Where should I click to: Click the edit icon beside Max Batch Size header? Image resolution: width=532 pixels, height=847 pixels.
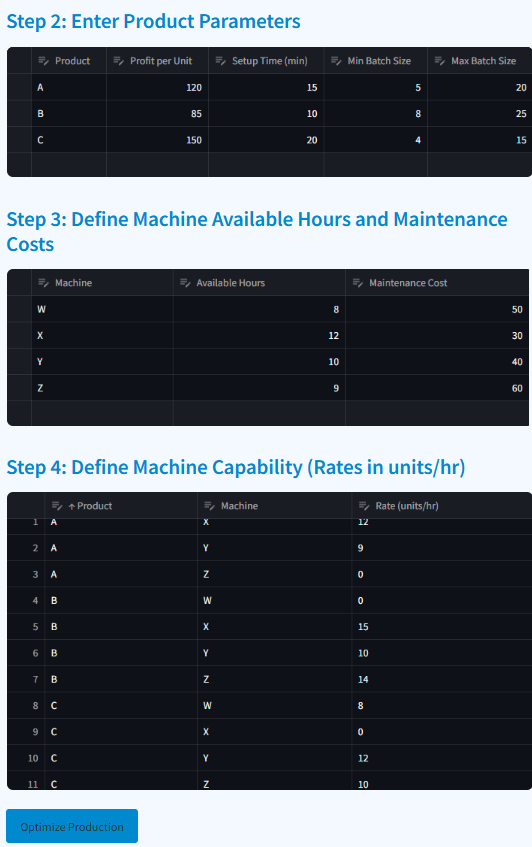(x=440, y=61)
